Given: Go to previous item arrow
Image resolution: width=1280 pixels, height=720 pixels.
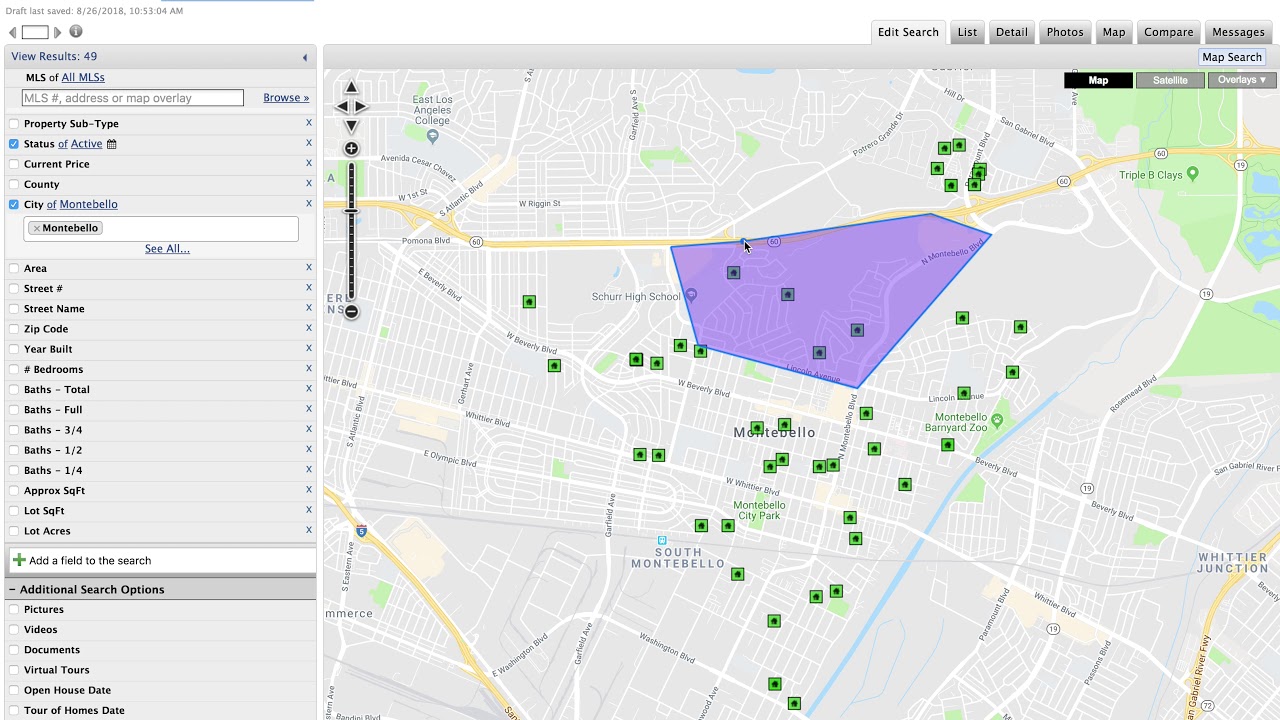Looking at the screenshot, I should 13,33.
